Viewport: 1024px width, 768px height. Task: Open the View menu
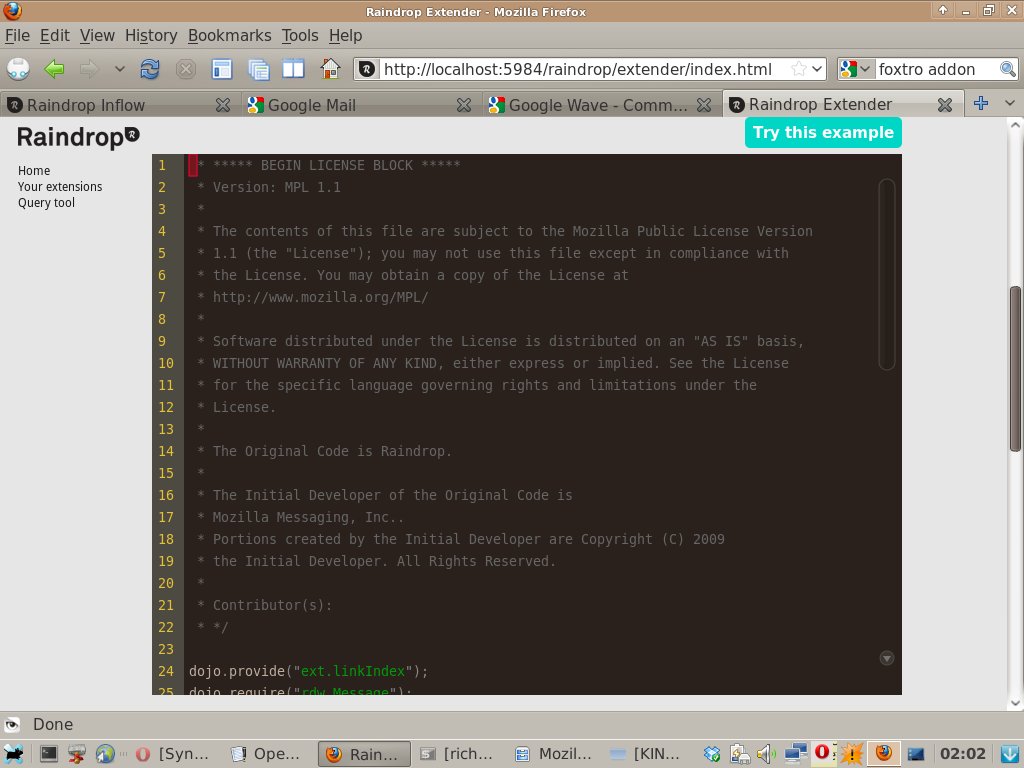point(97,35)
